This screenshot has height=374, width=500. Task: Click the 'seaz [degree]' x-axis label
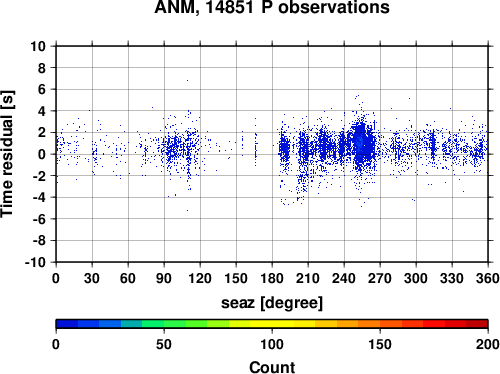point(272,303)
